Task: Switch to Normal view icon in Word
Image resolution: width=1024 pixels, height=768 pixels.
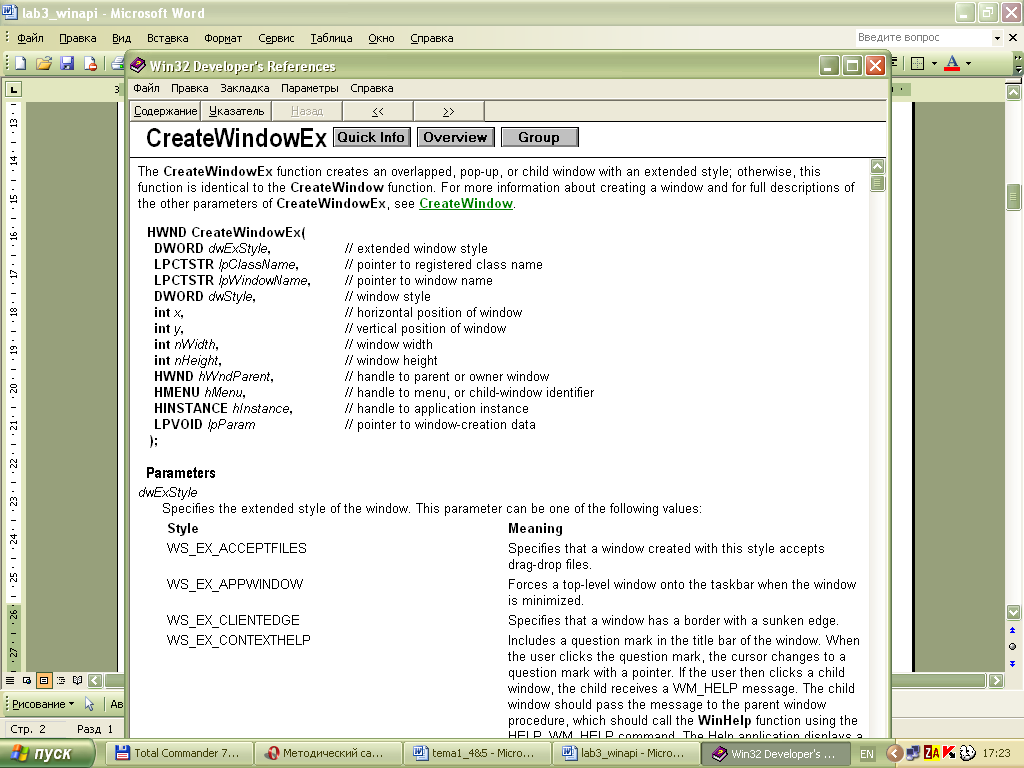Action: [x=10, y=680]
